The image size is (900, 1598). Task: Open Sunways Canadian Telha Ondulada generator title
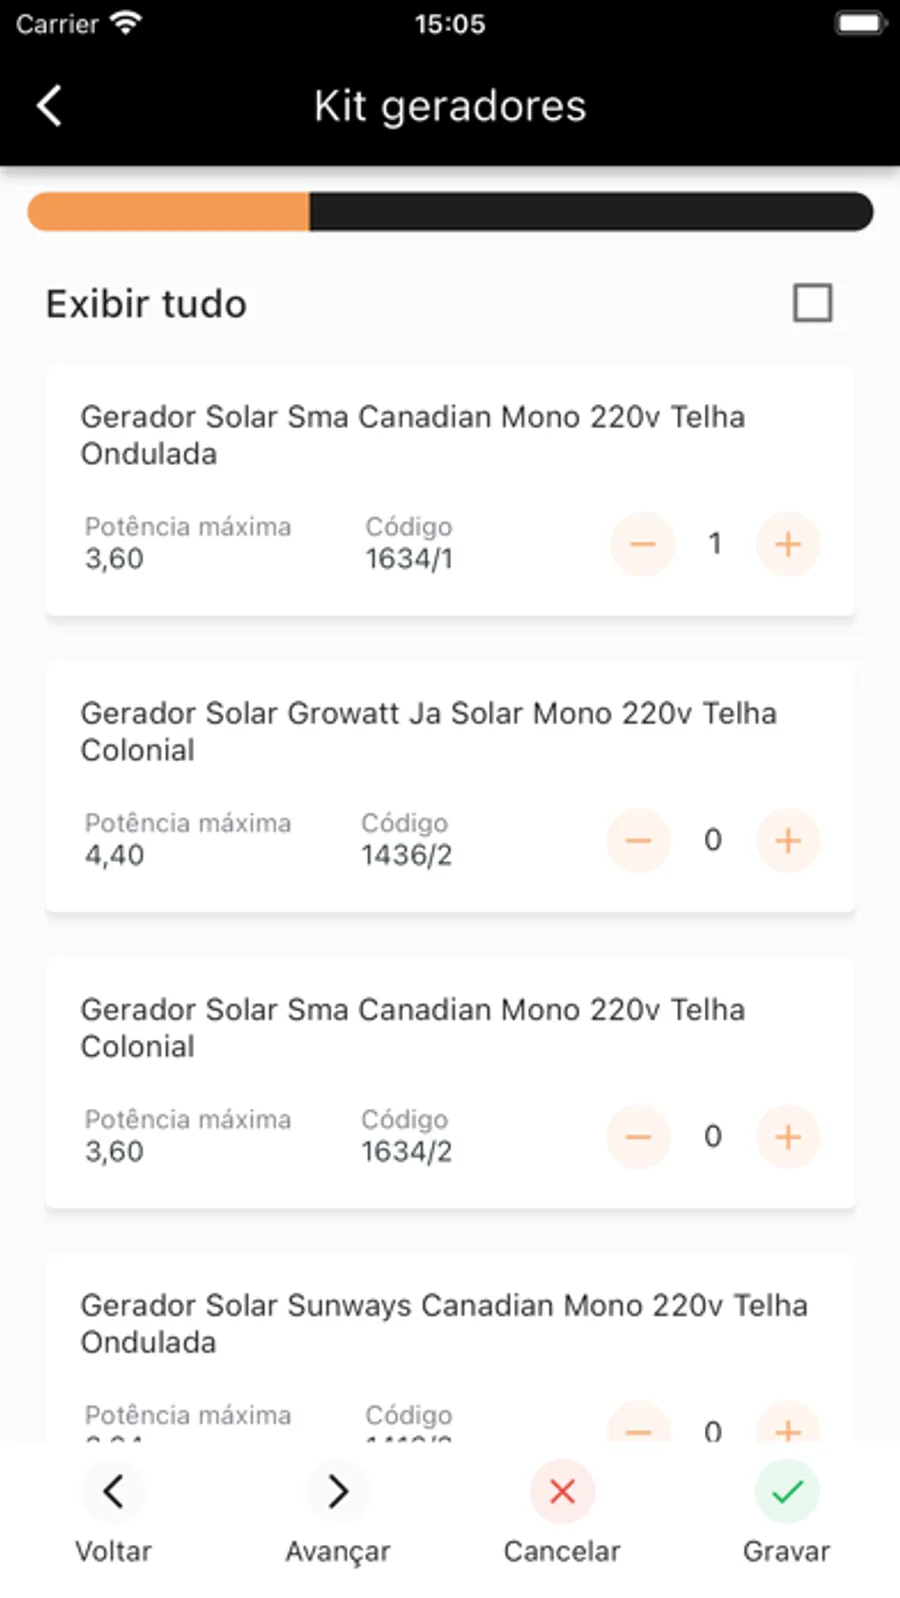(x=444, y=1323)
